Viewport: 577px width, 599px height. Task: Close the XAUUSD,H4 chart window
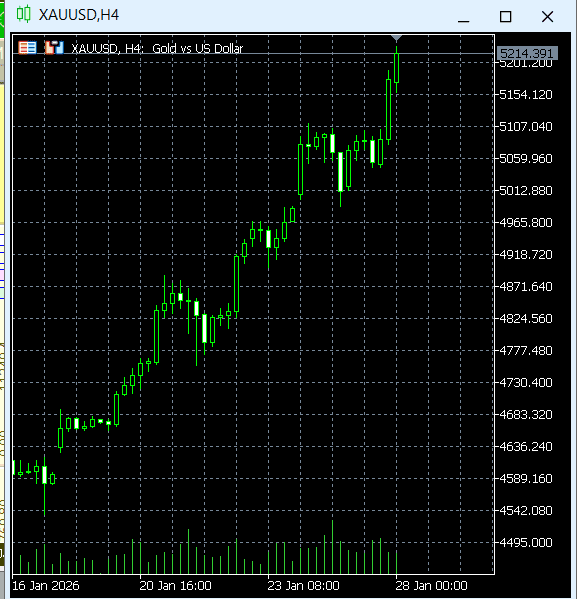pyautogui.click(x=548, y=16)
